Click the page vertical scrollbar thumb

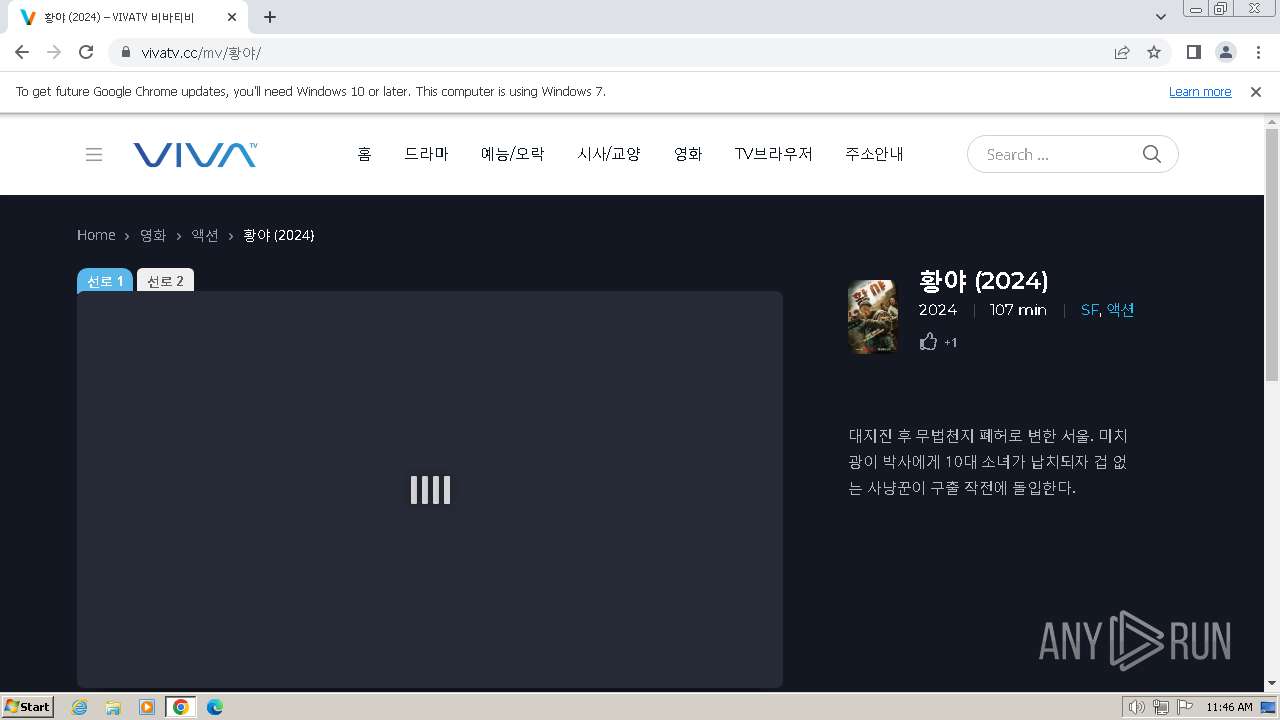click(1272, 254)
